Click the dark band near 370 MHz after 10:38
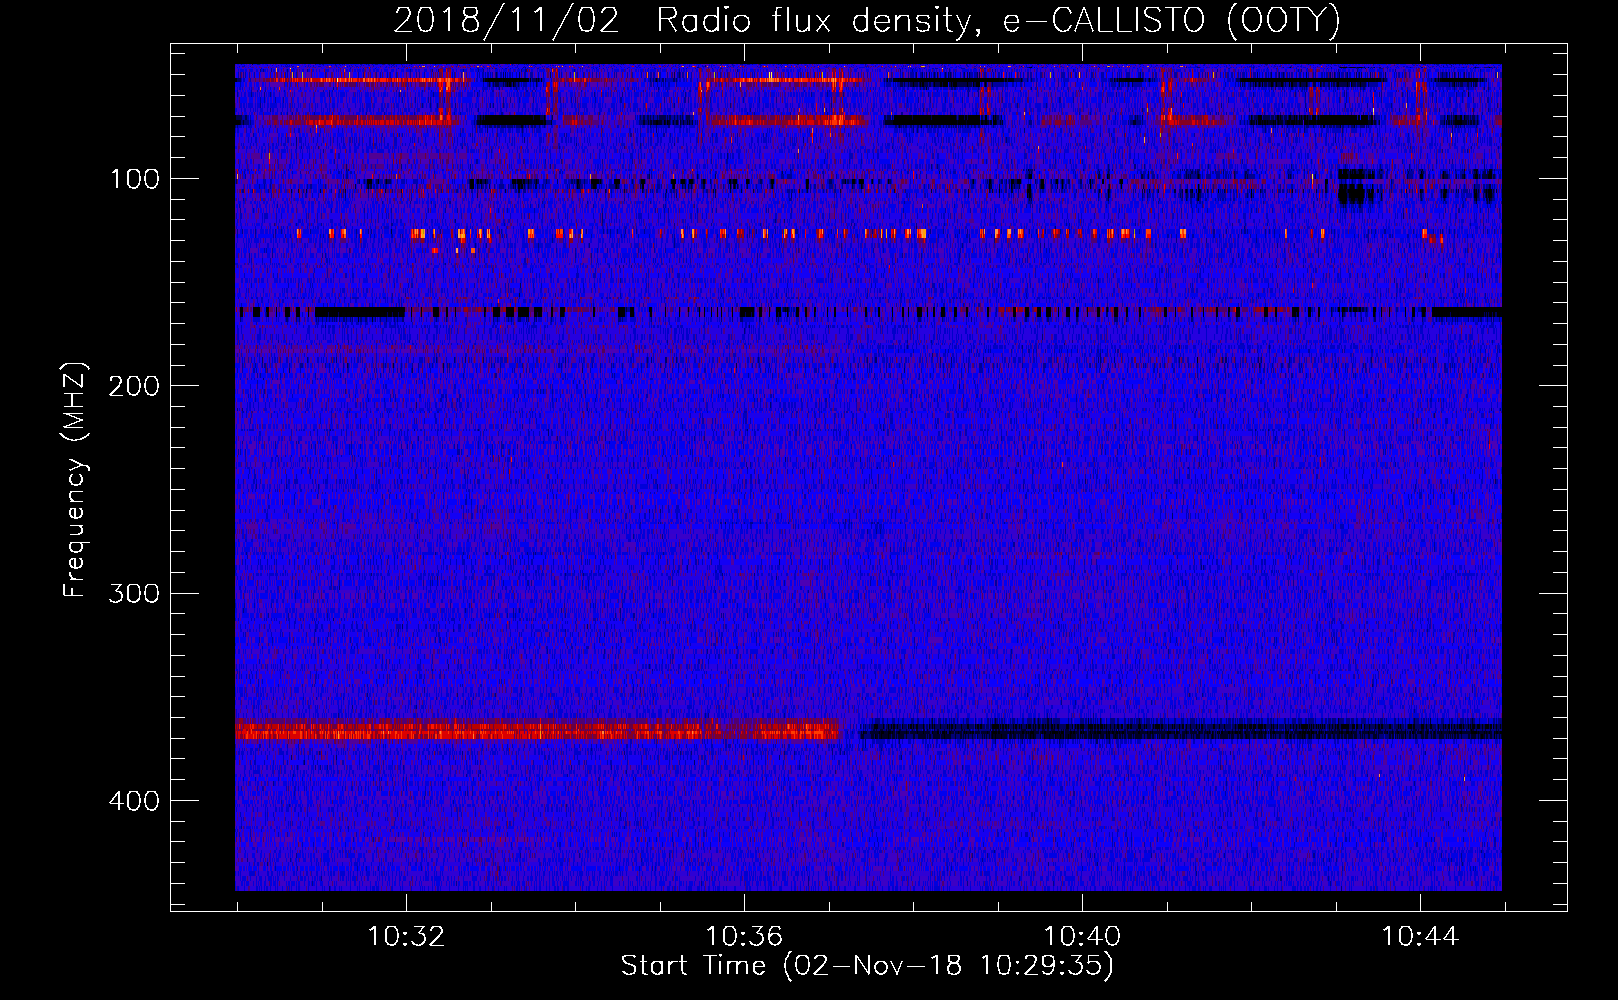 [x=1181, y=730]
